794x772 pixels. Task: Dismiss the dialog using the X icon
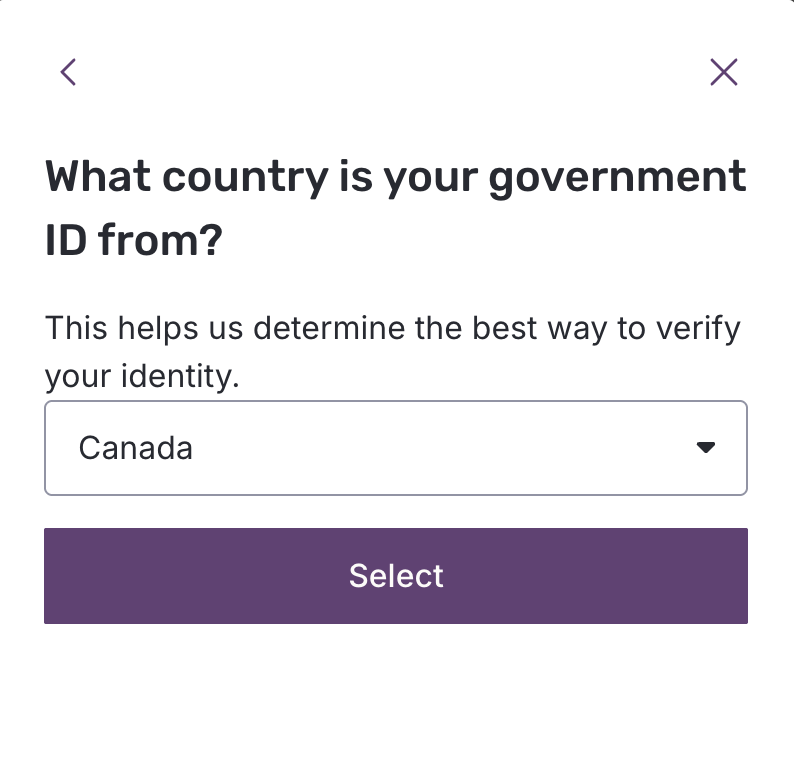723,72
